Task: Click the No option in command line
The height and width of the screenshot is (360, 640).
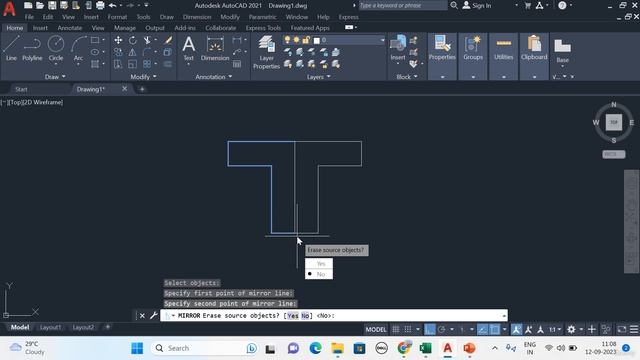Action: [x=305, y=316]
